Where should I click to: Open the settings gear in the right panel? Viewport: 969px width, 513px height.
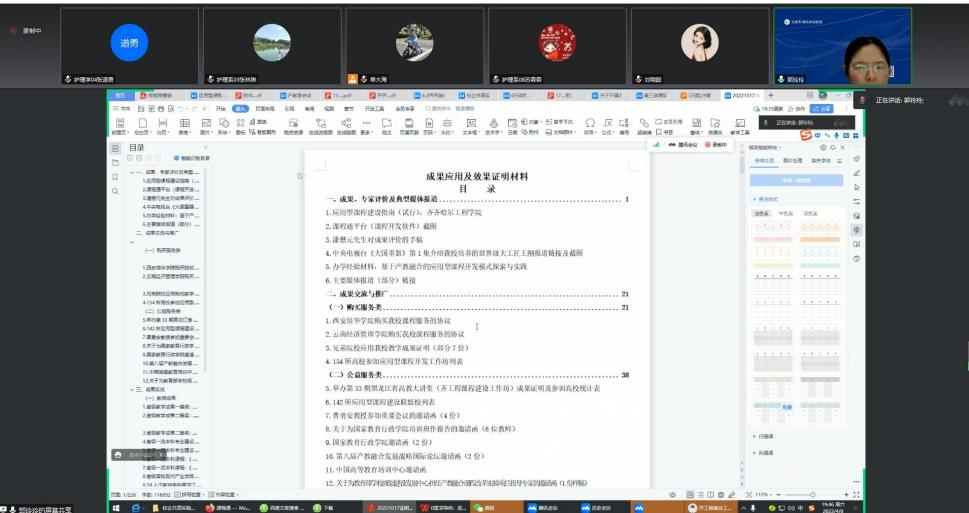pyautogui.click(x=823, y=147)
